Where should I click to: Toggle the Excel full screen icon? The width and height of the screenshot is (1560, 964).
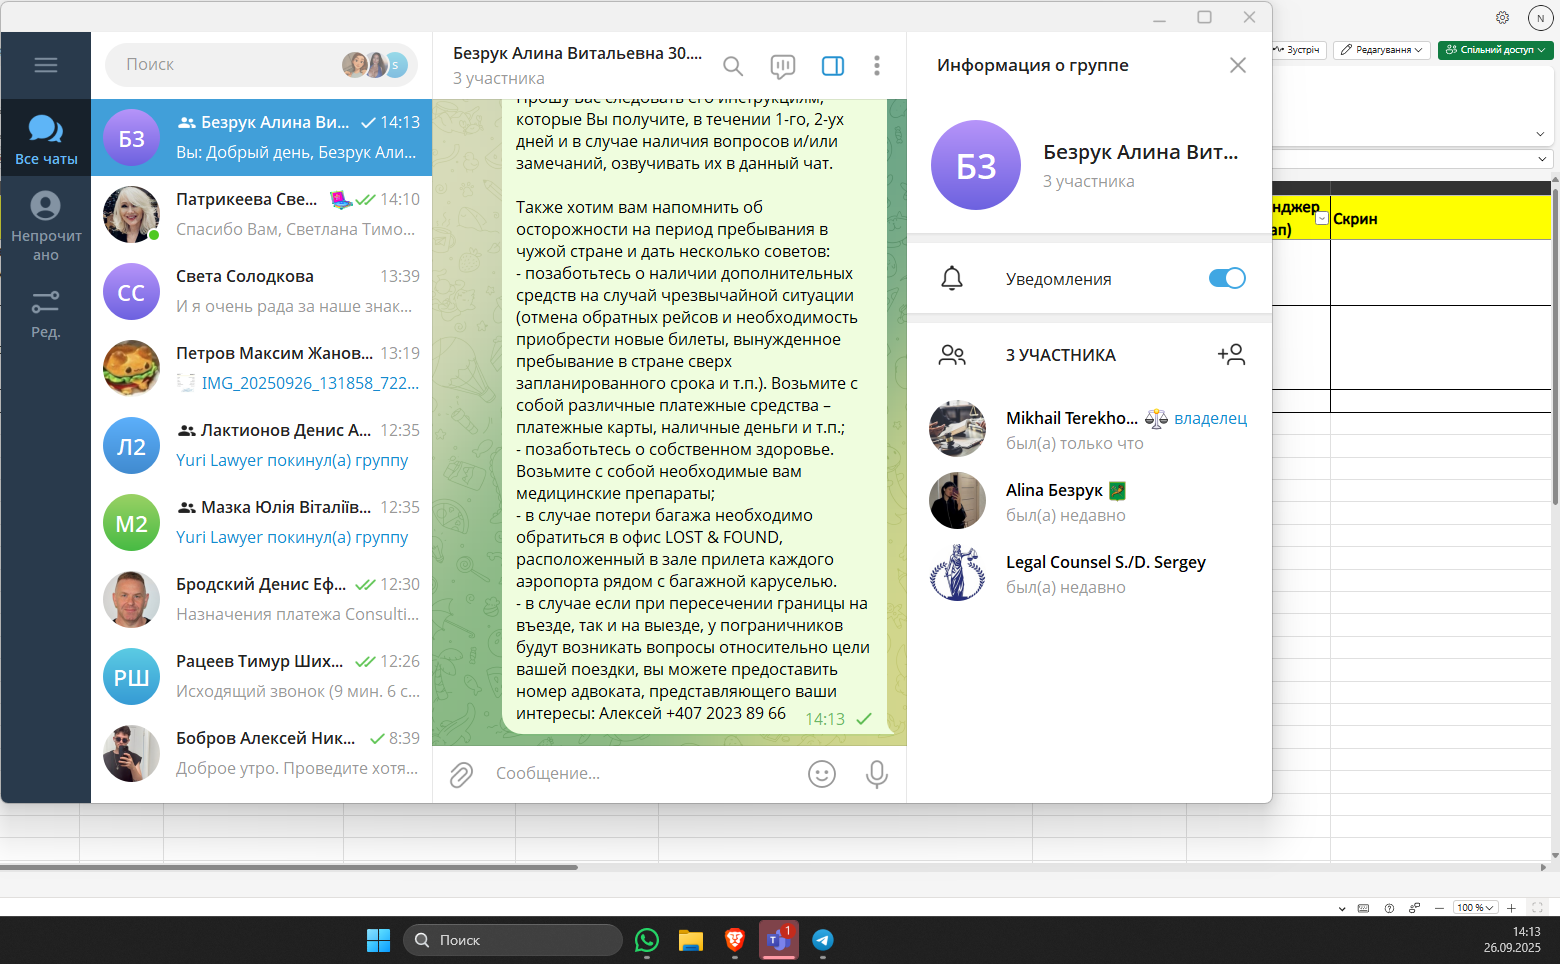click(x=1538, y=908)
